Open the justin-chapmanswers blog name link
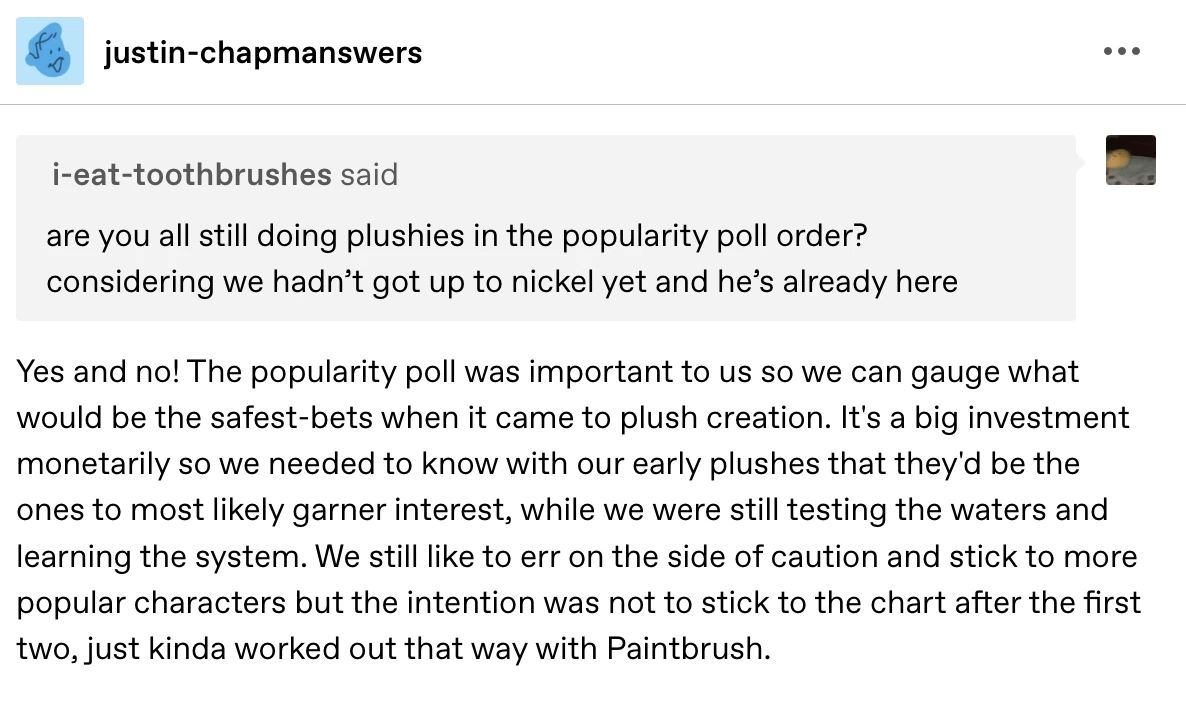 (x=263, y=52)
